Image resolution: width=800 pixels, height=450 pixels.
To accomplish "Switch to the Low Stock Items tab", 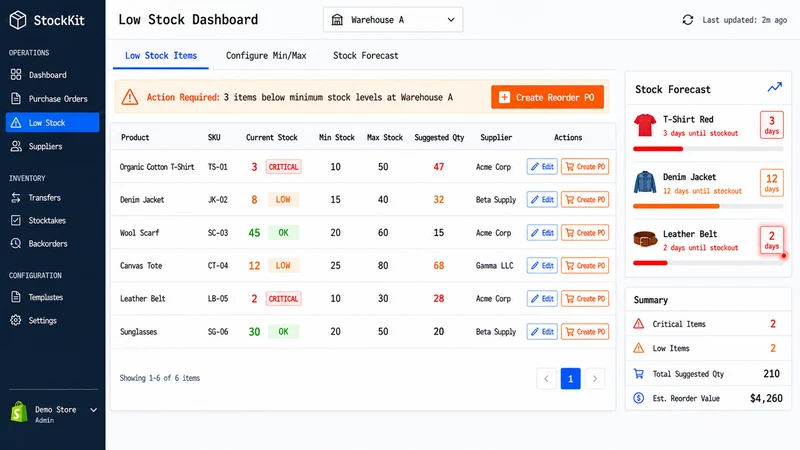I will tap(161, 56).
